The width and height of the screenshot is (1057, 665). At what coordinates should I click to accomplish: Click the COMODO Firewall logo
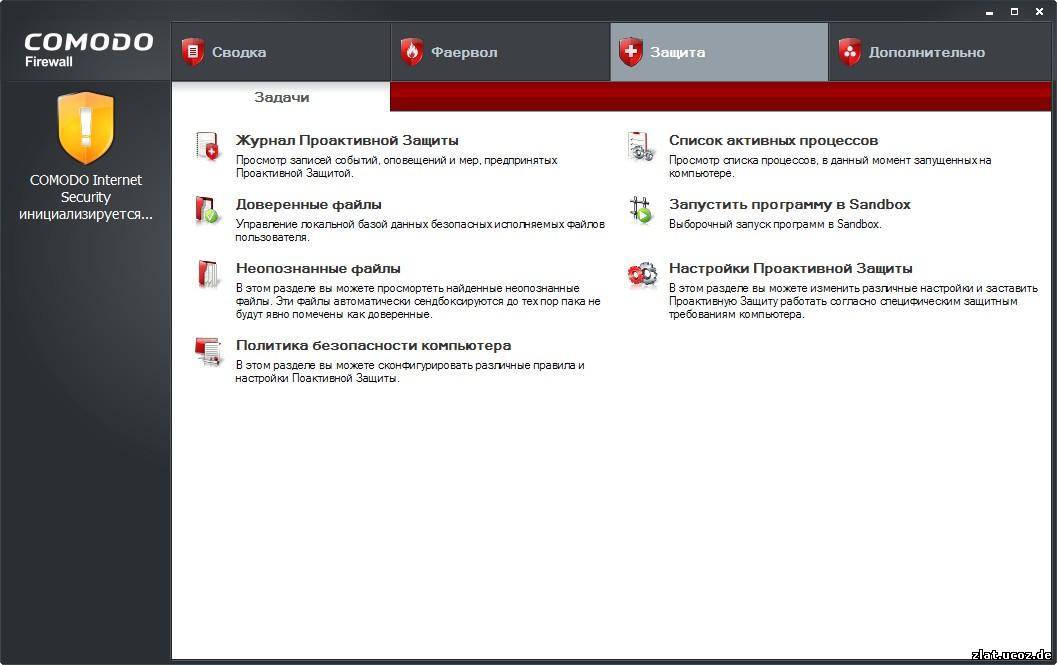click(x=88, y=49)
